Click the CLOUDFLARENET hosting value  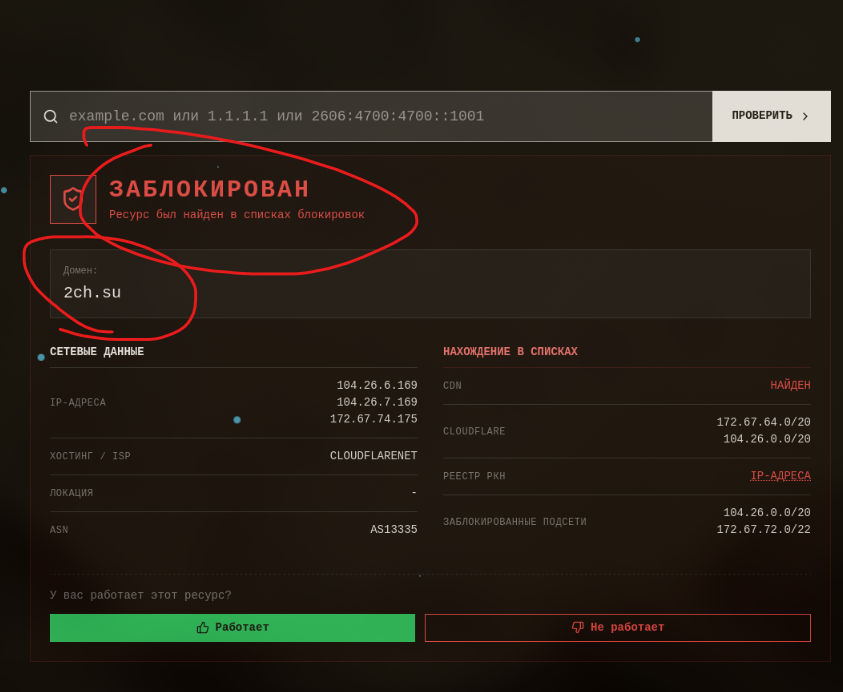374,455
